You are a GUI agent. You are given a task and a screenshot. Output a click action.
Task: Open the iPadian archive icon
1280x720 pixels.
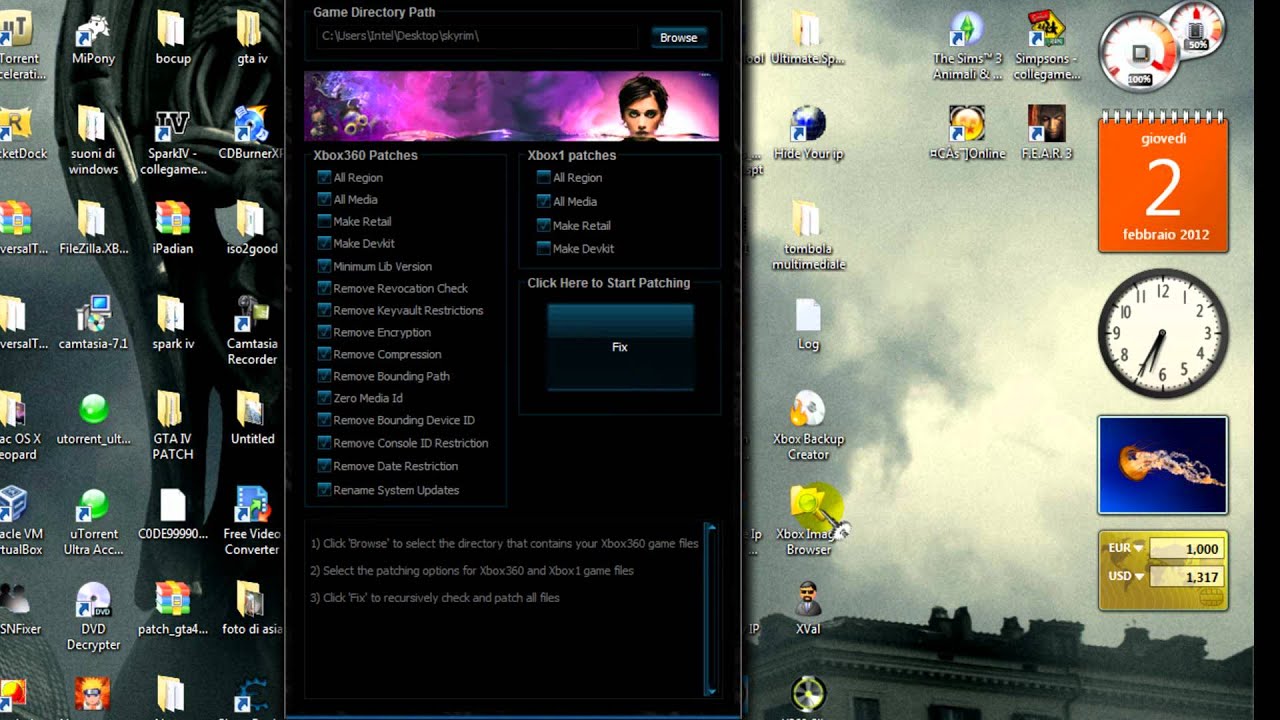click(x=173, y=227)
